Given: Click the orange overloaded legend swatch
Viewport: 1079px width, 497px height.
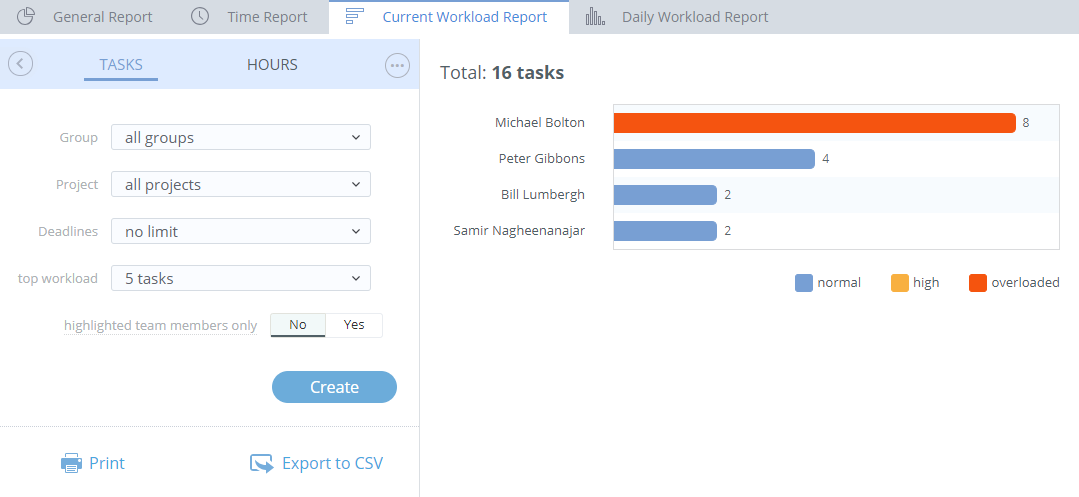Looking at the screenshot, I should [978, 283].
